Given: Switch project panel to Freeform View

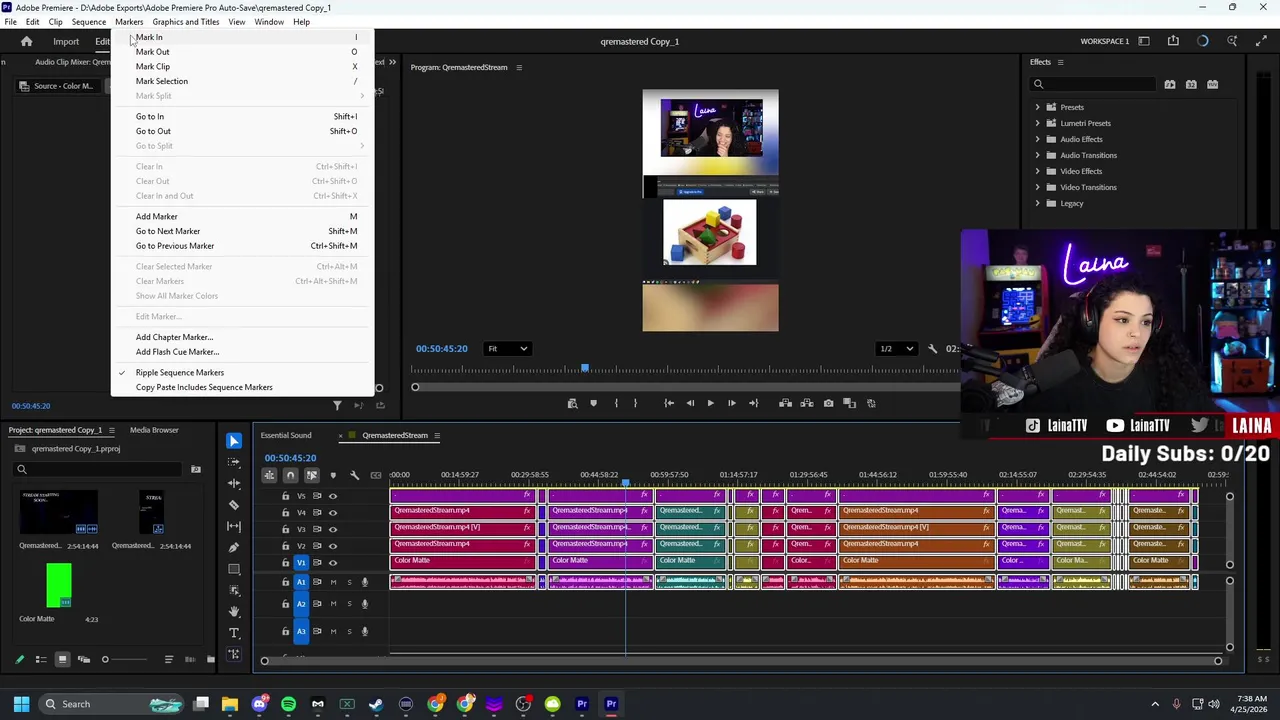Looking at the screenshot, I should (83, 659).
